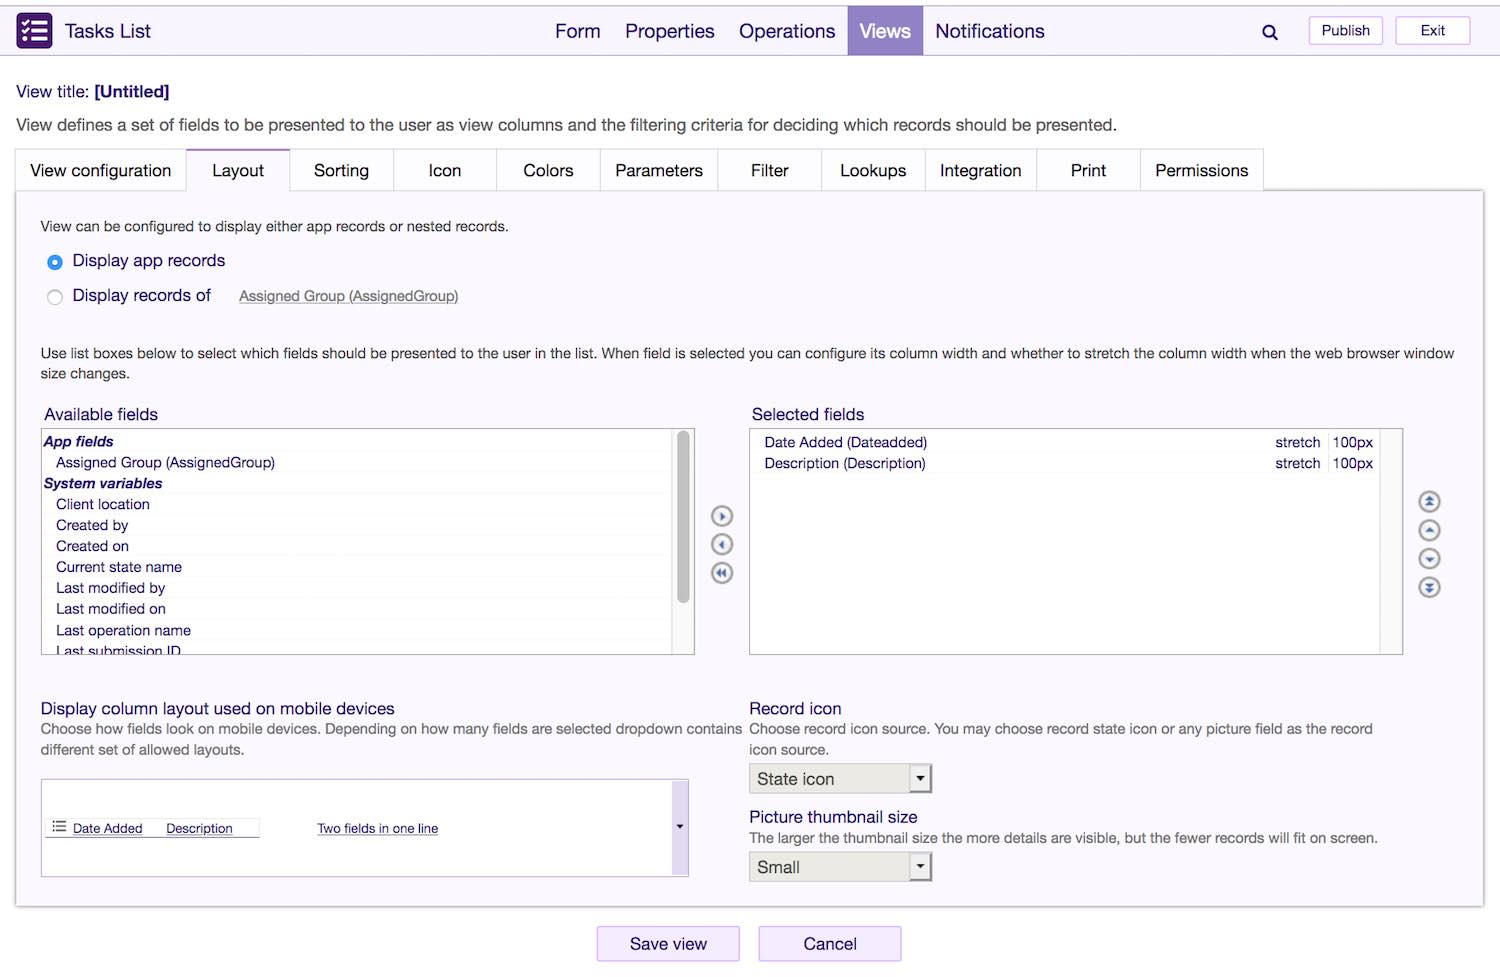Click the Exit button

coord(1433,31)
